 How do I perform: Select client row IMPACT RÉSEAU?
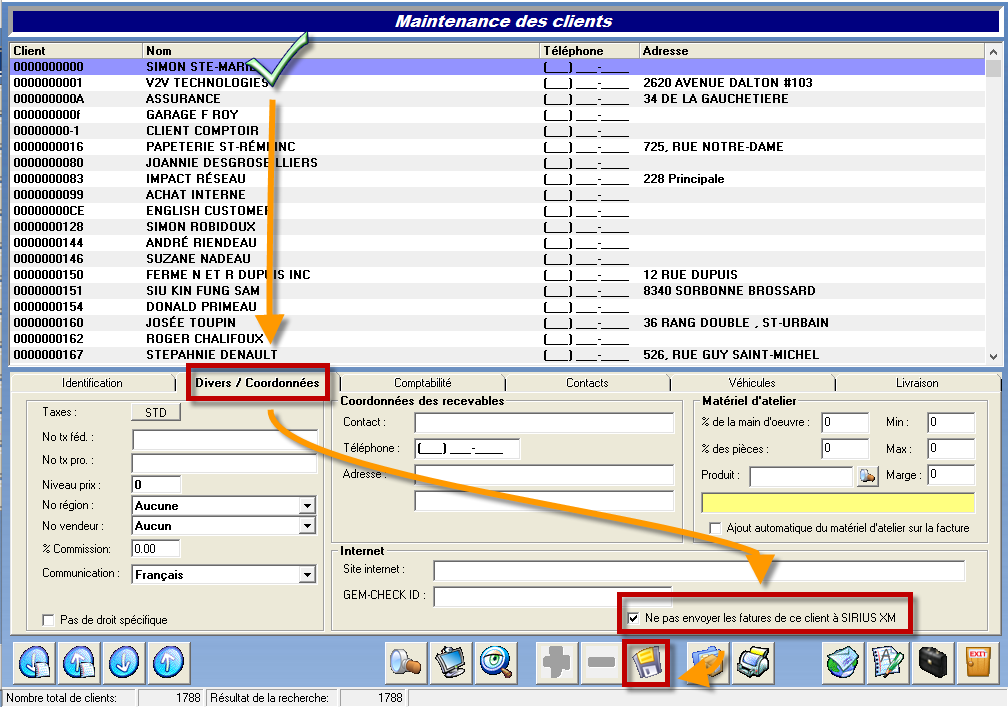pyautogui.click(x=498, y=179)
